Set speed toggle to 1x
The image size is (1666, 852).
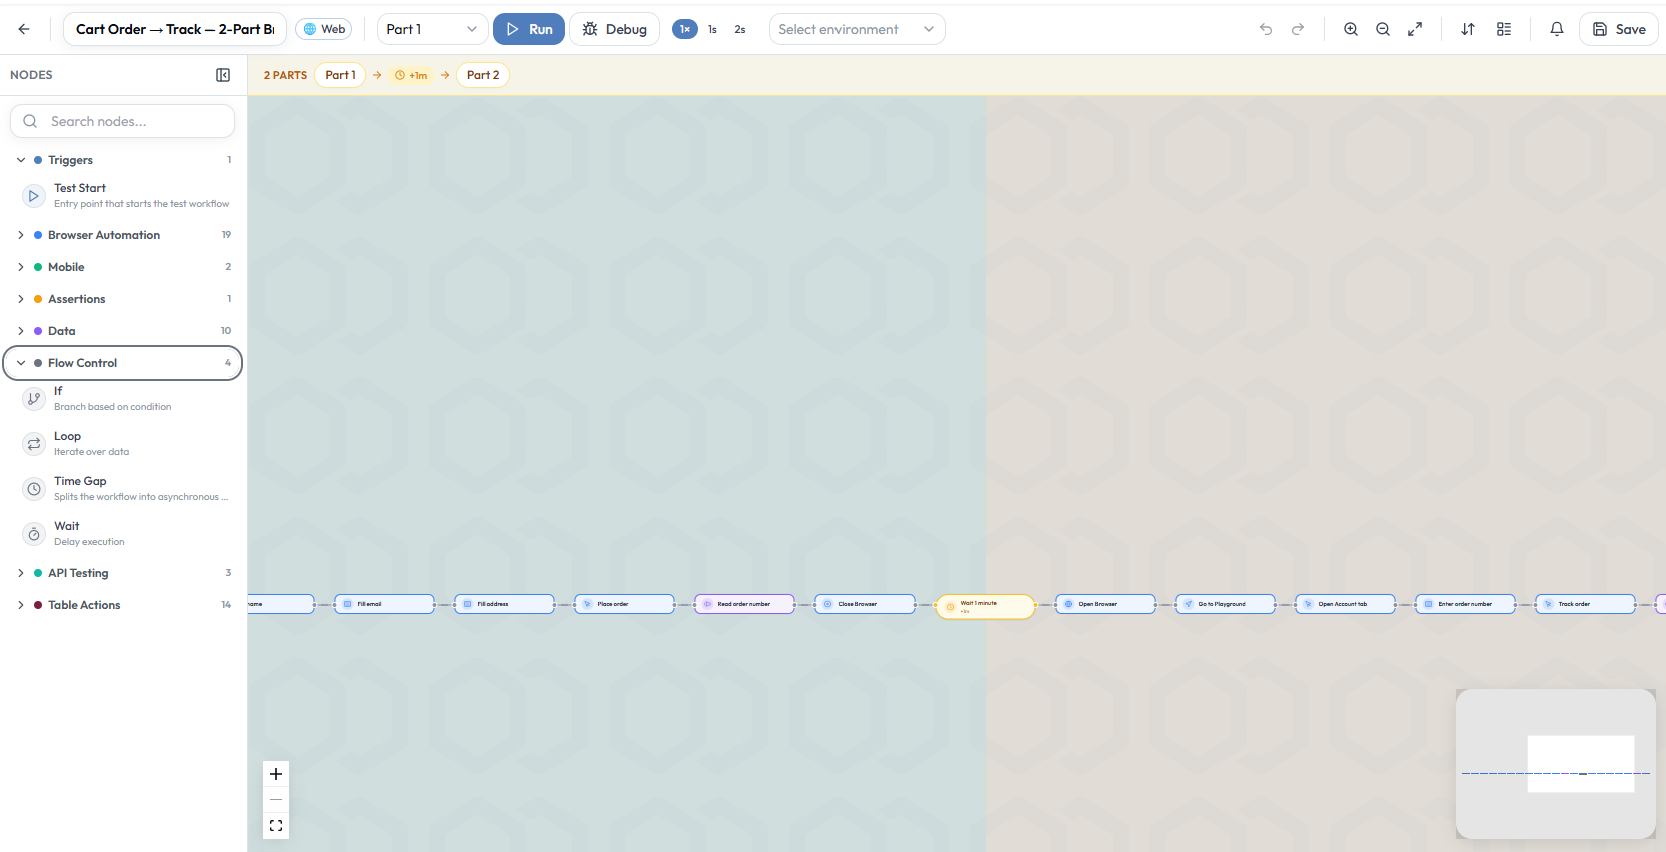(685, 29)
